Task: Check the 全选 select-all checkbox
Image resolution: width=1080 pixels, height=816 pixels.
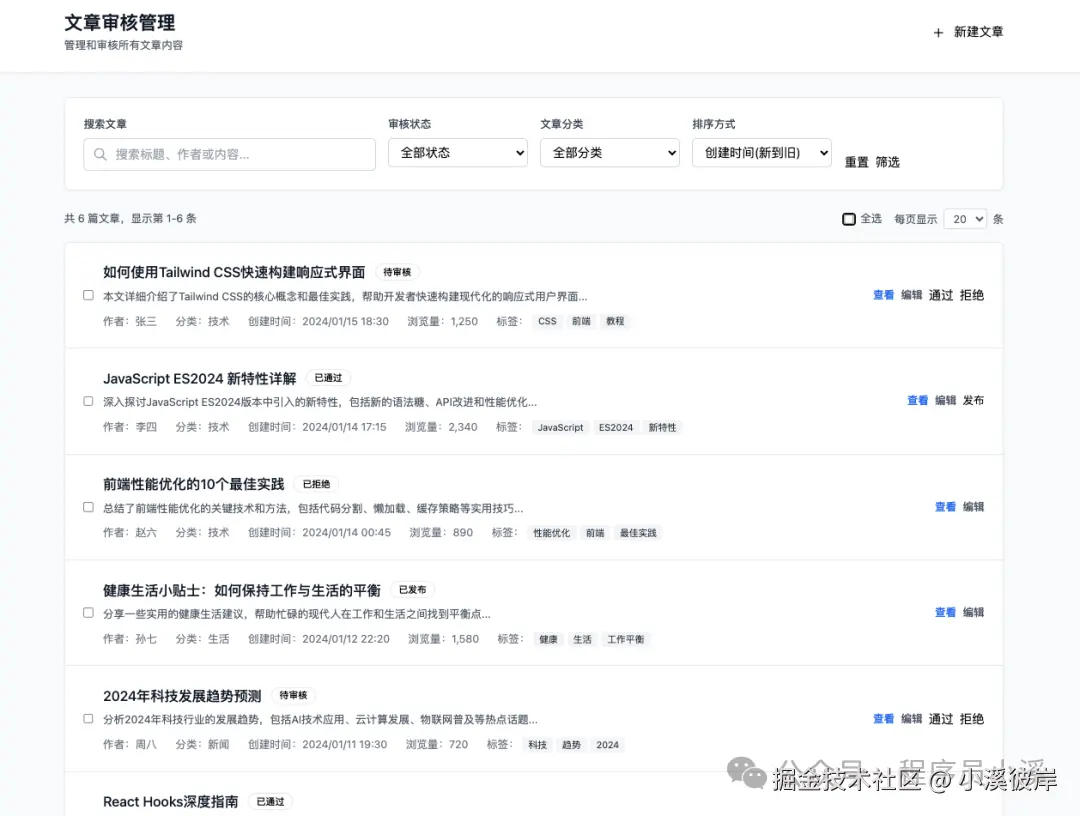Action: tap(849, 218)
